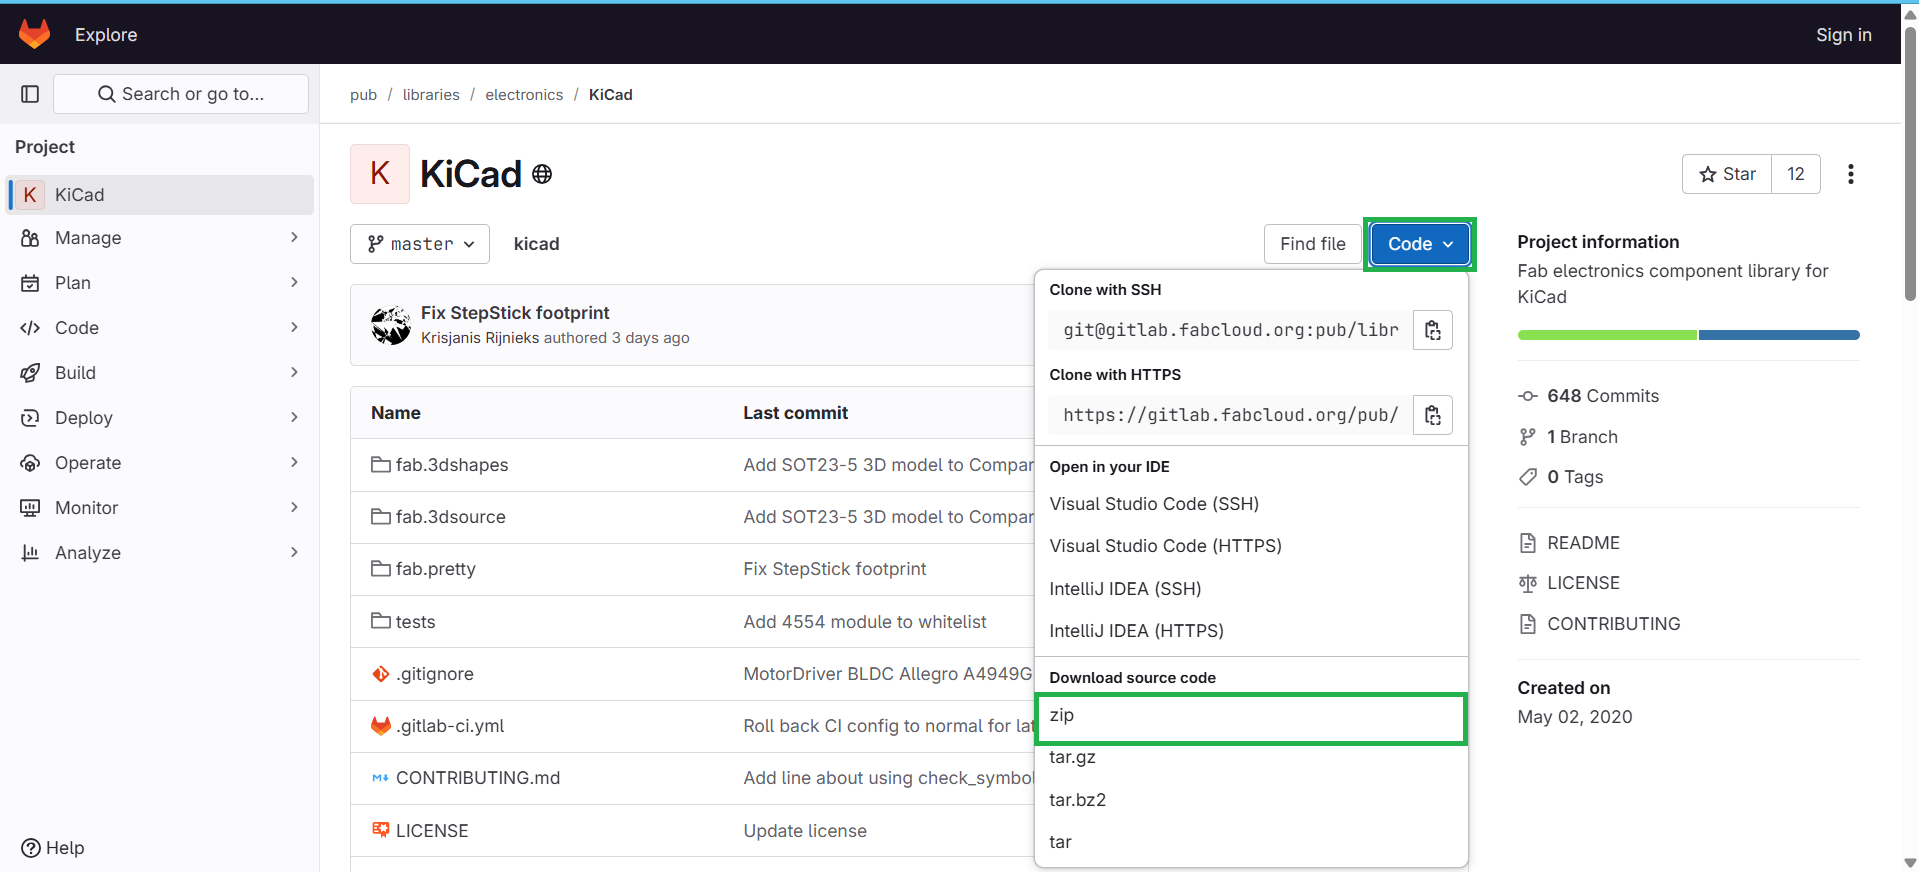The image size is (1919, 872).
Task: Open in Visual Studio Code (SSH)
Action: tap(1251, 504)
